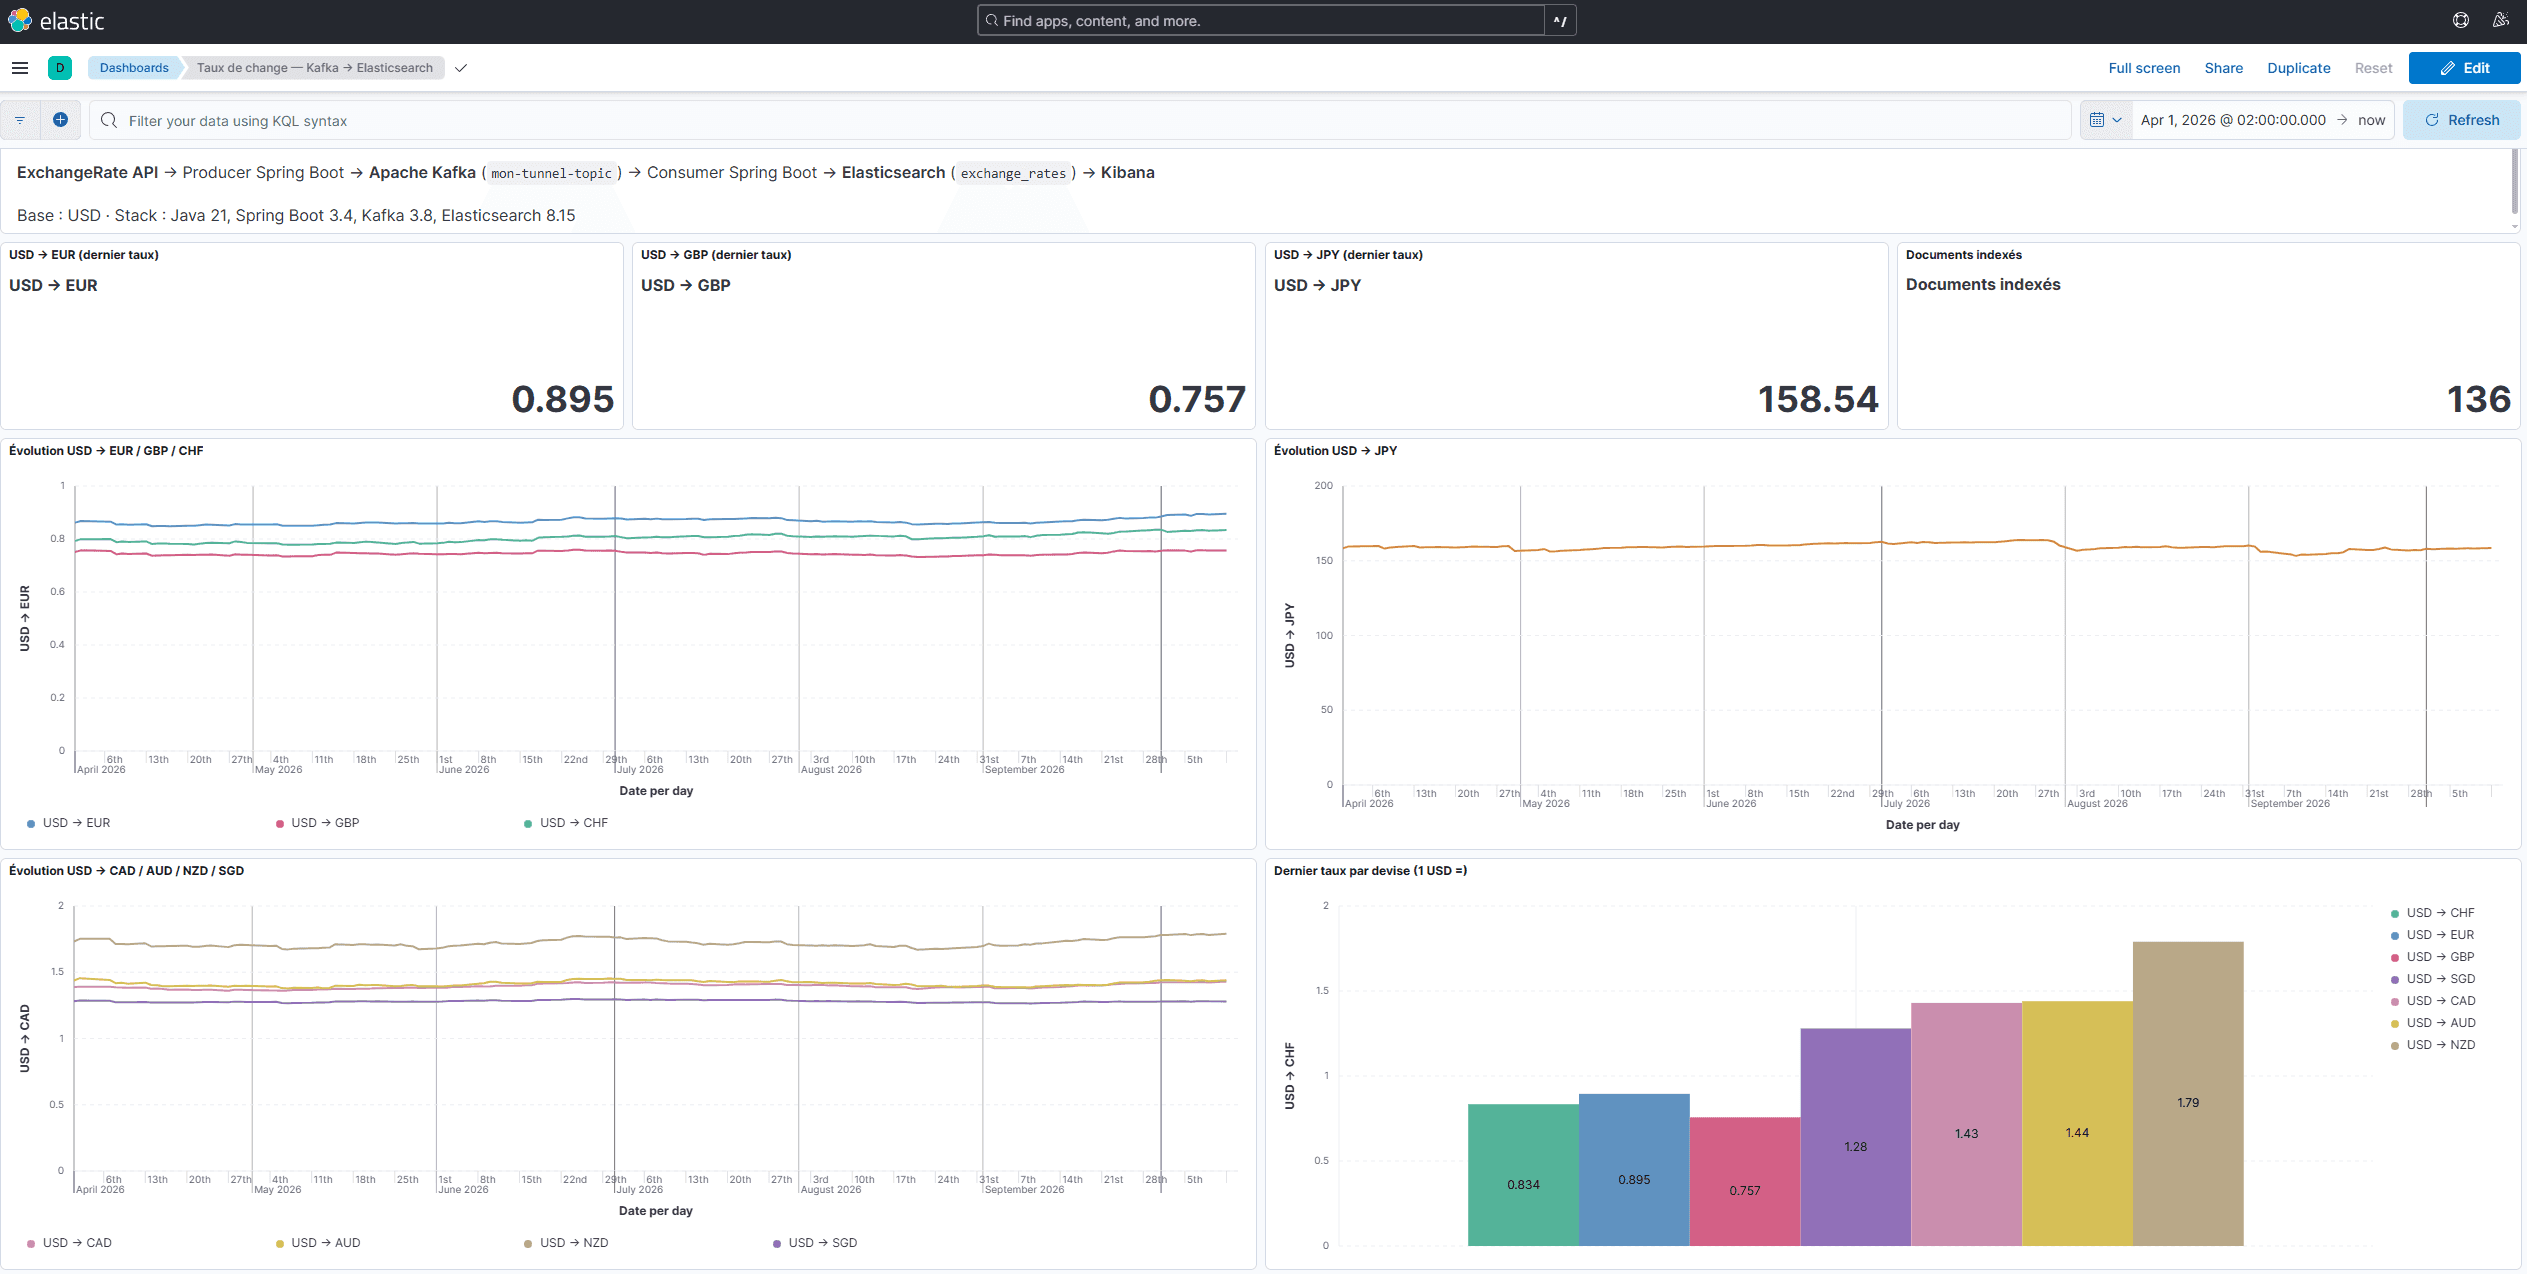2527x1274 pixels.
Task: Click USD → CHF color dot in bar legend
Action: pos(2394,914)
